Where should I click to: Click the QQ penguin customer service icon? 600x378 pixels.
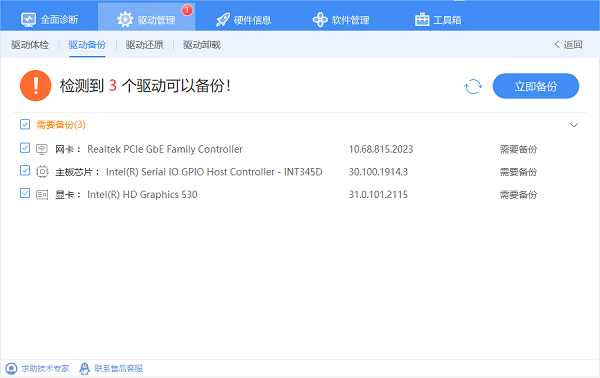84,368
